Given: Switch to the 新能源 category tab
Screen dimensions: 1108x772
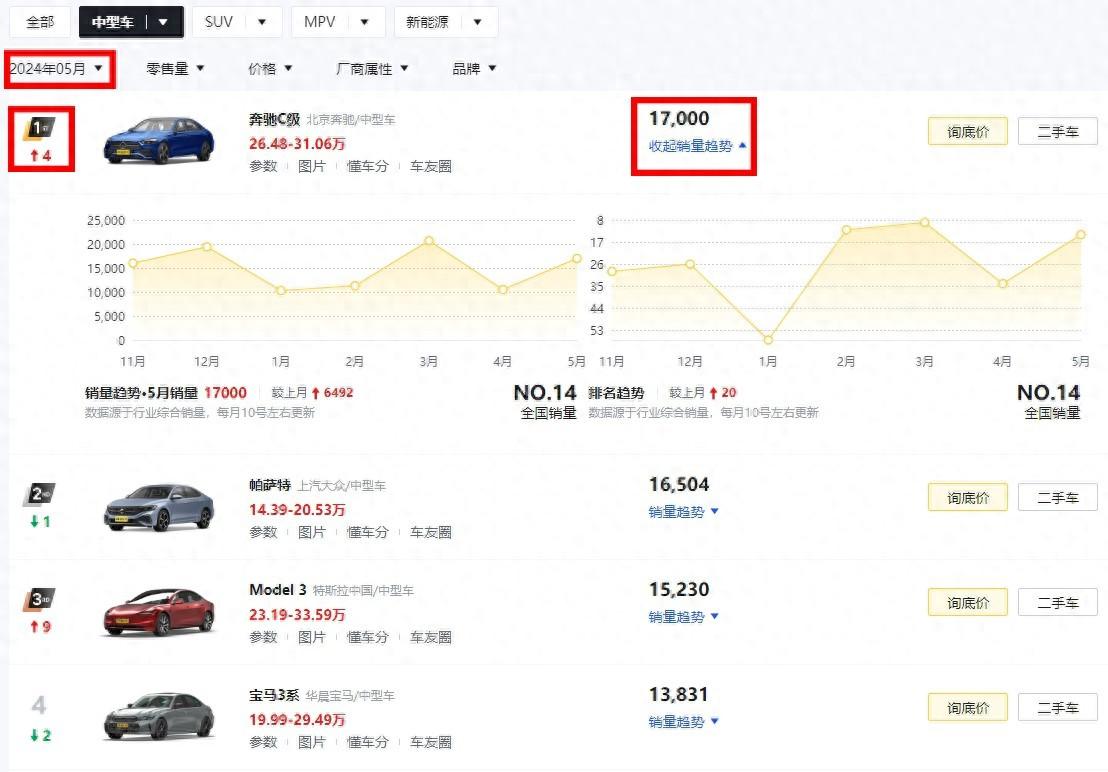Looking at the screenshot, I should coord(445,21).
